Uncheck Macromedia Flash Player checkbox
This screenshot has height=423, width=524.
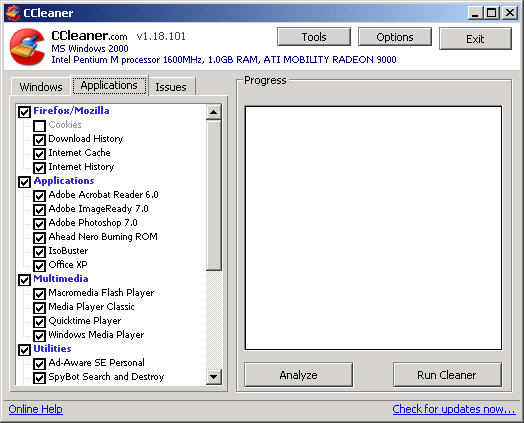coord(39,294)
